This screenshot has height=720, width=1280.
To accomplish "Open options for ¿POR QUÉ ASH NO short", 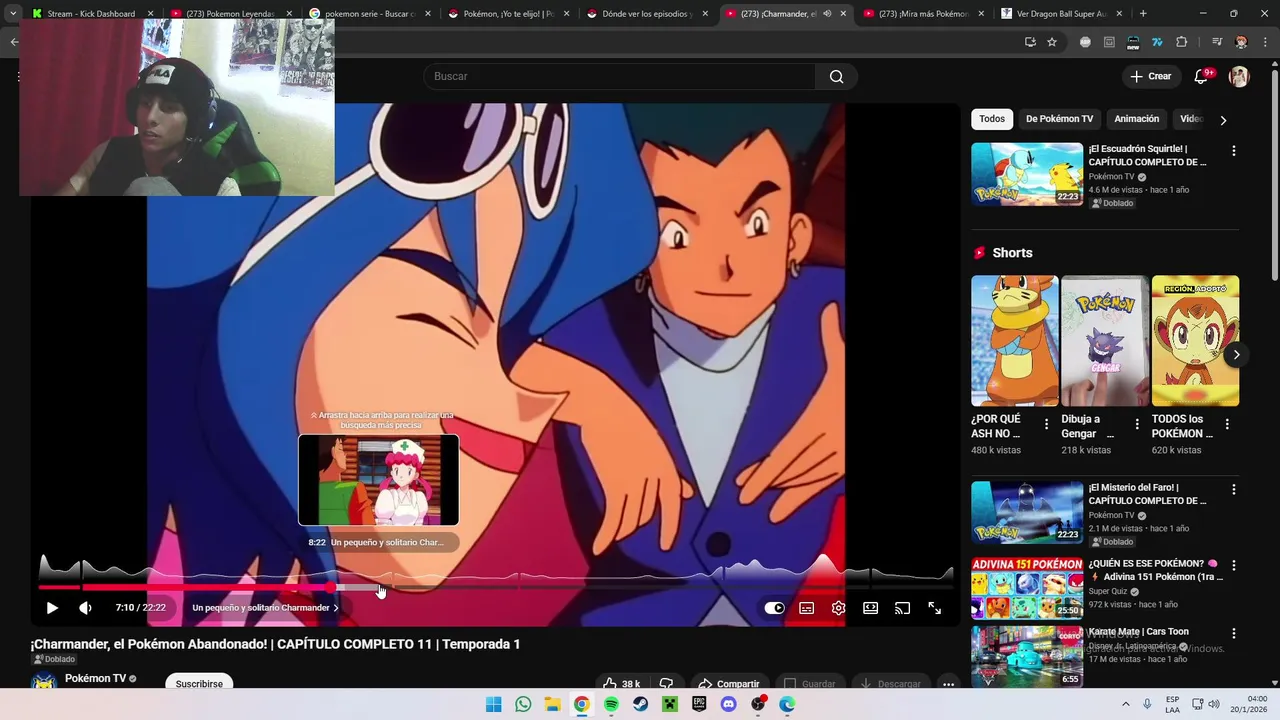I will tap(1047, 424).
